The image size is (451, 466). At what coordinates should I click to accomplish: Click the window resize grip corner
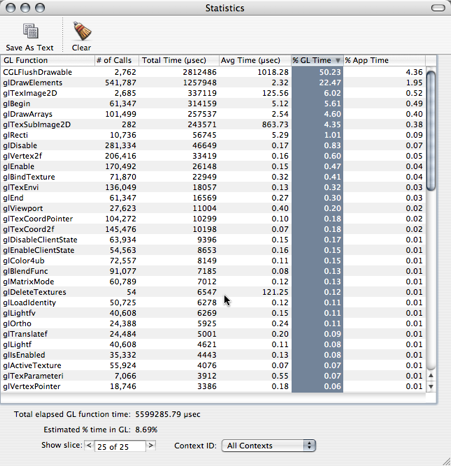(x=446, y=461)
